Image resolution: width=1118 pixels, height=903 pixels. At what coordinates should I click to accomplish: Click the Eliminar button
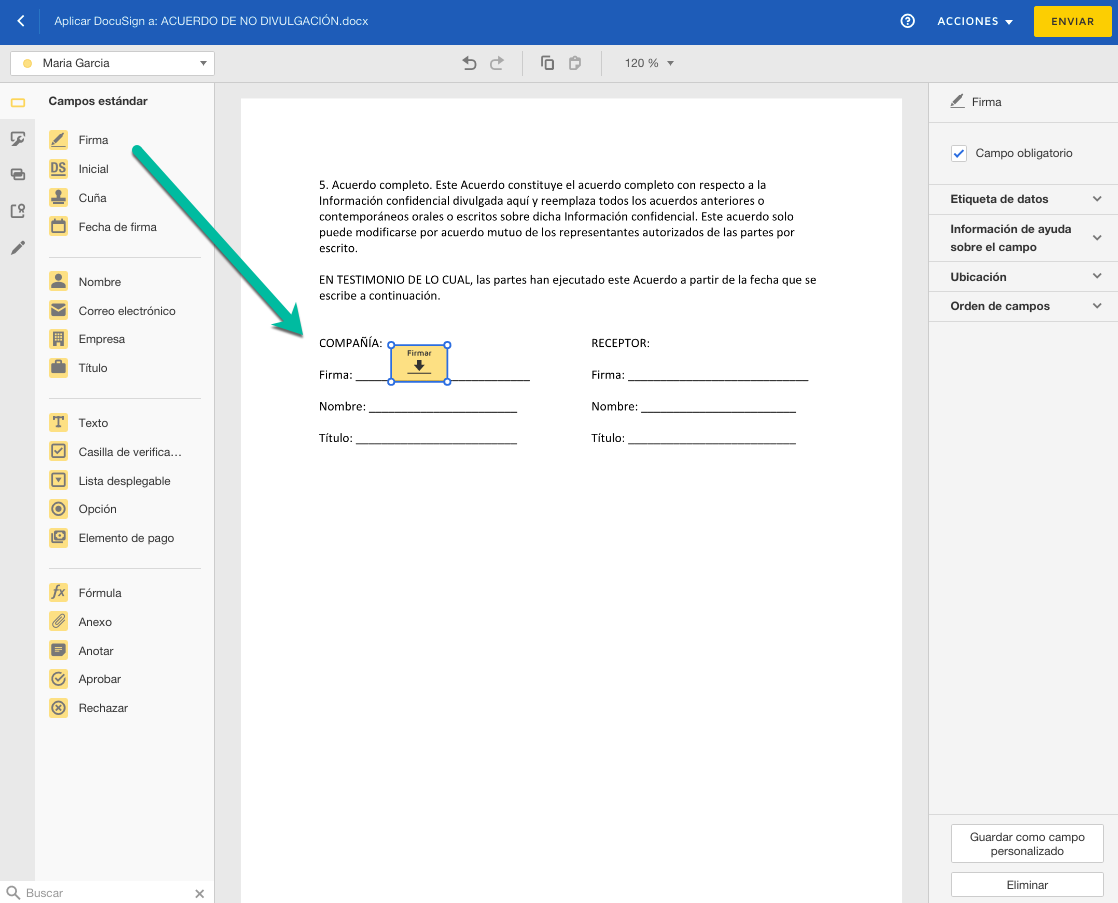tap(1027, 885)
